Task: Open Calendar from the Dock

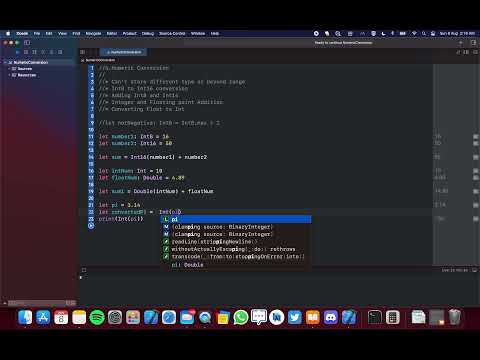Action: 61,317
